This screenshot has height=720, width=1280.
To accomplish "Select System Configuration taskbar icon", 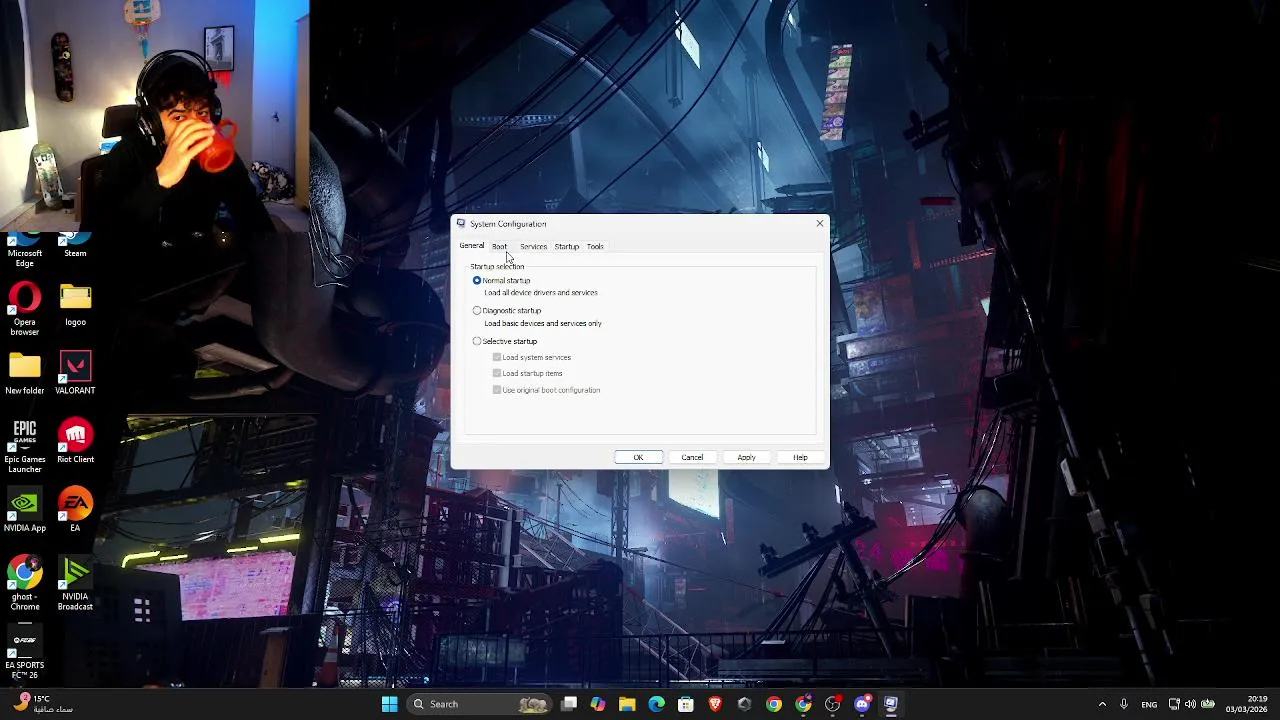I will pyautogui.click(x=891, y=704).
